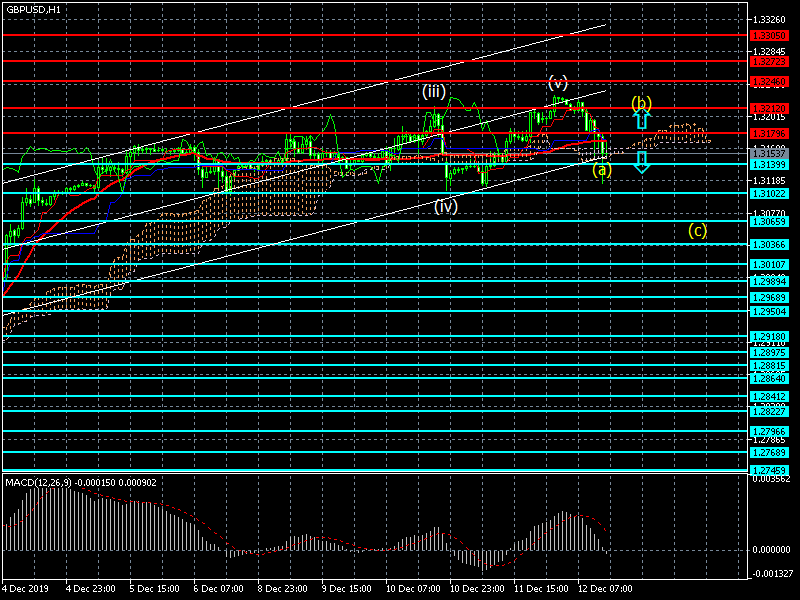Select the 1.28227 cyan price label

tap(769, 411)
